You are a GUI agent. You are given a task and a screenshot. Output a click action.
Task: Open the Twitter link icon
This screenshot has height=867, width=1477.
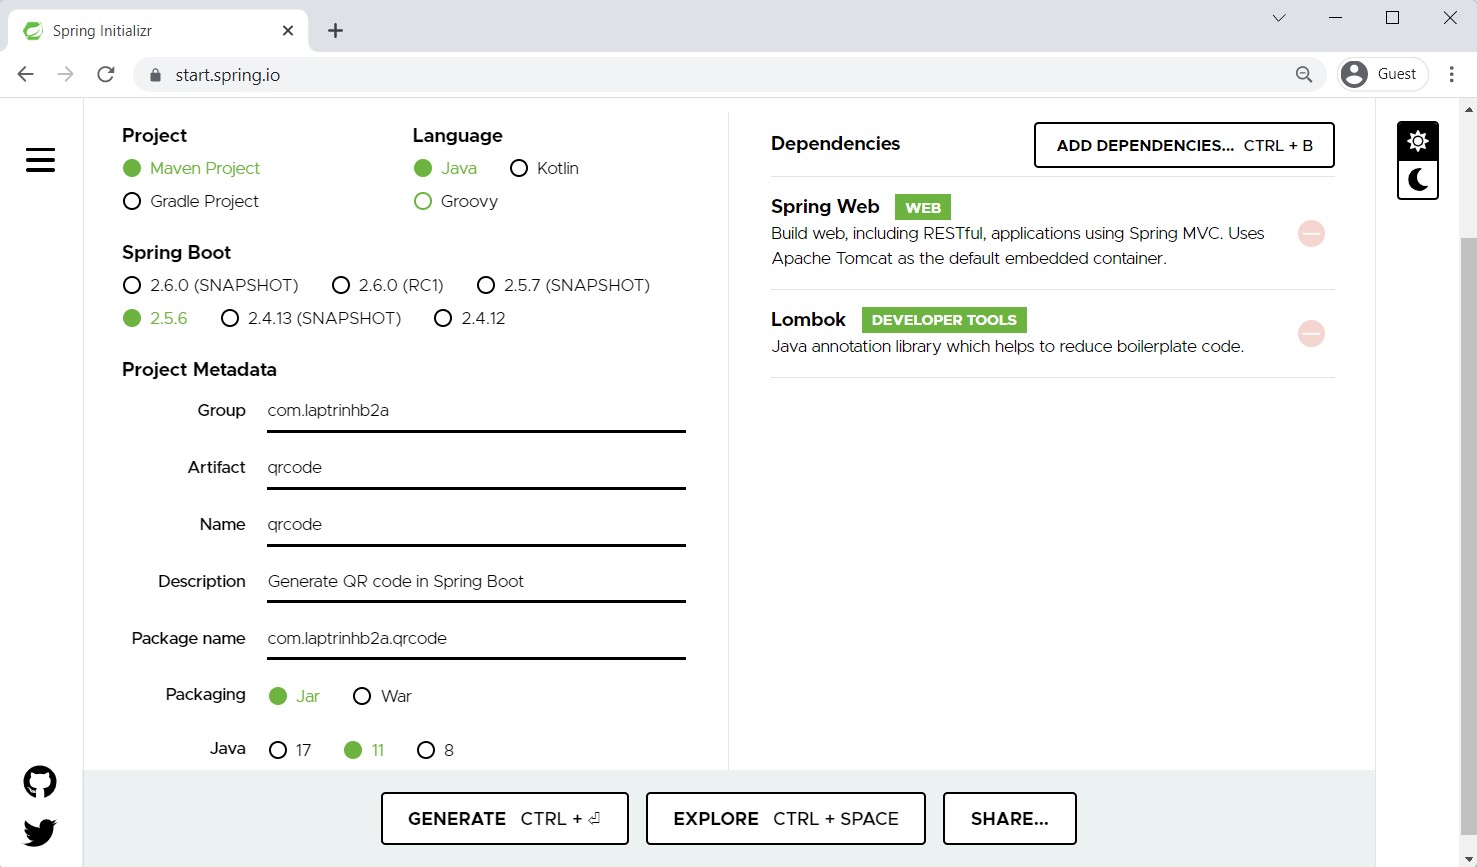[x=40, y=832]
